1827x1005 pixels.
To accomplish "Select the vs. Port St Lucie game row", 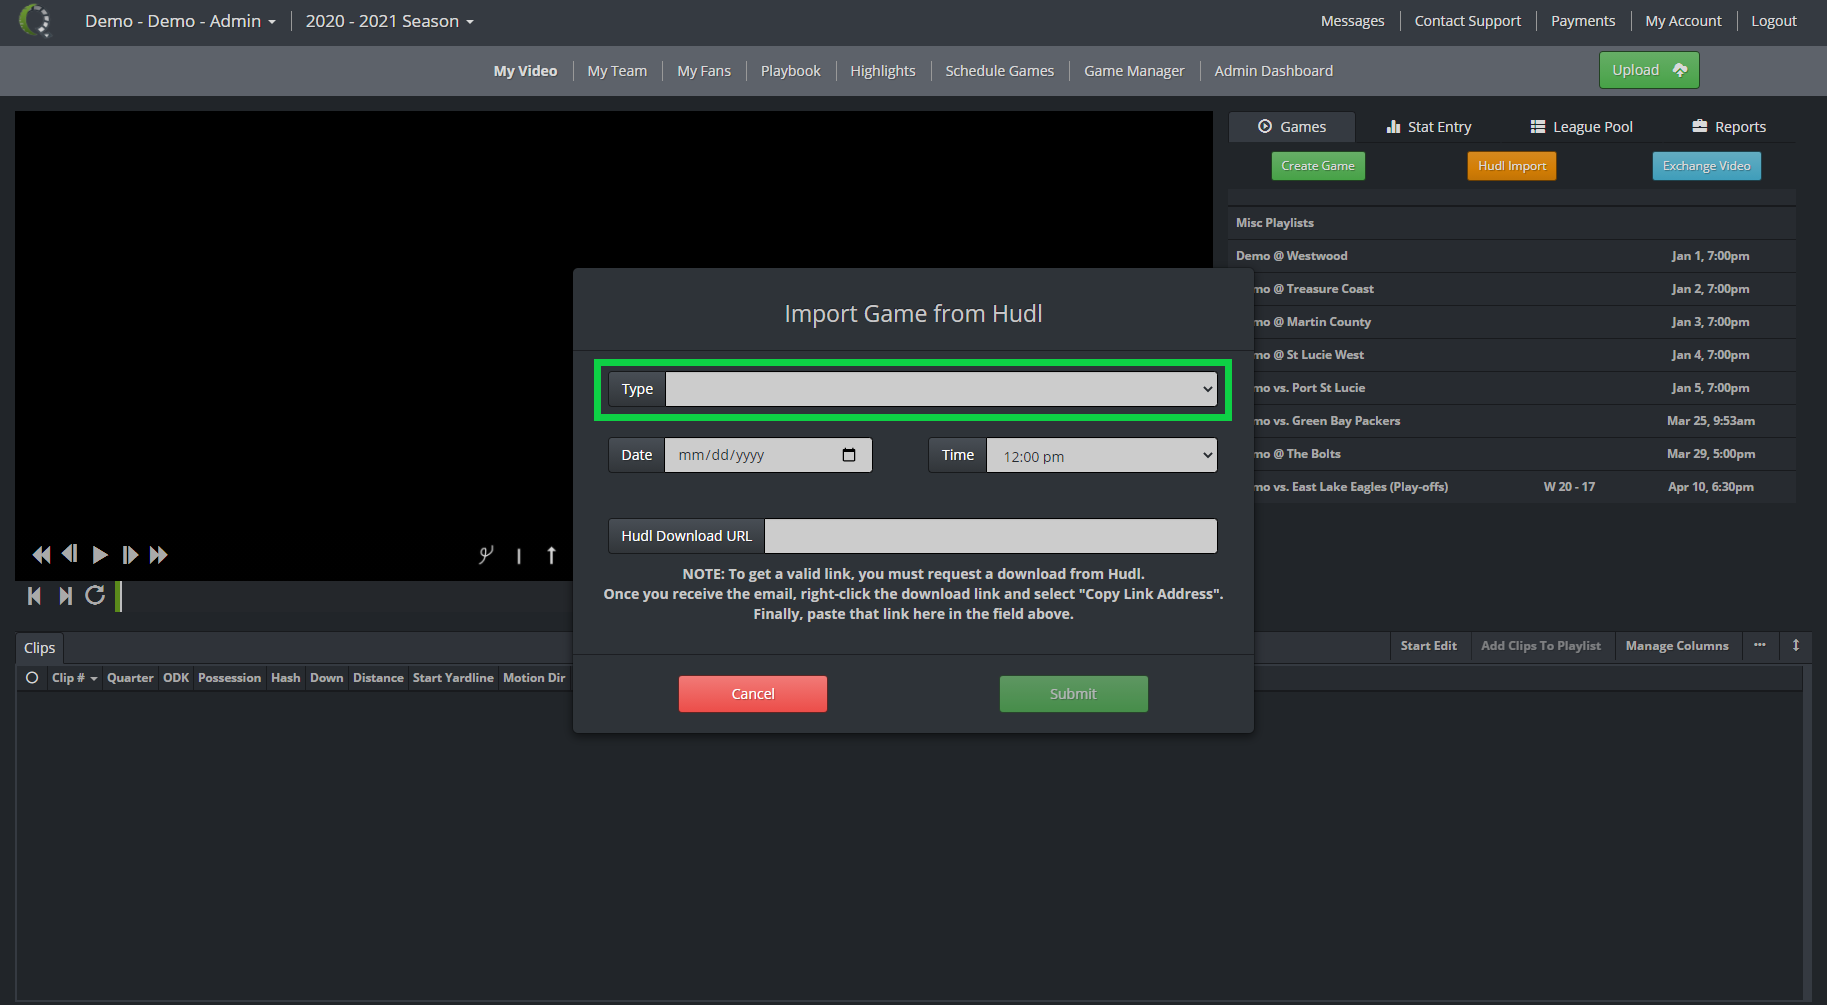I will click(1512, 388).
